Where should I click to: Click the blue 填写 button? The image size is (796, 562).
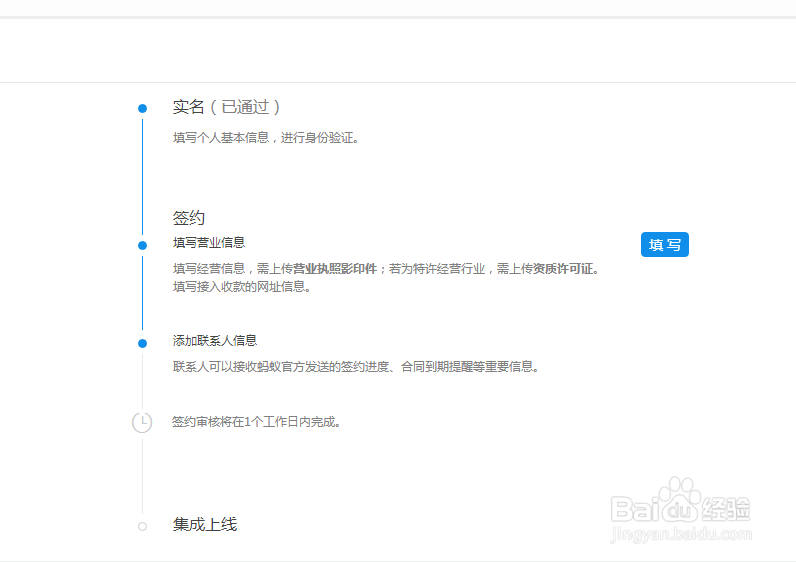pos(665,245)
